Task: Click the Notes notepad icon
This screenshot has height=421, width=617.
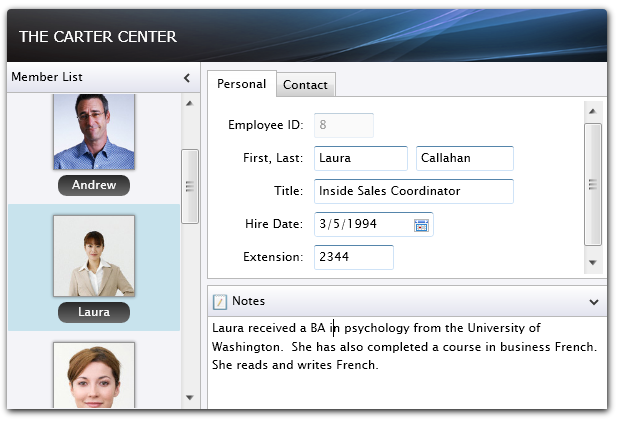Action: [x=220, y=302]
